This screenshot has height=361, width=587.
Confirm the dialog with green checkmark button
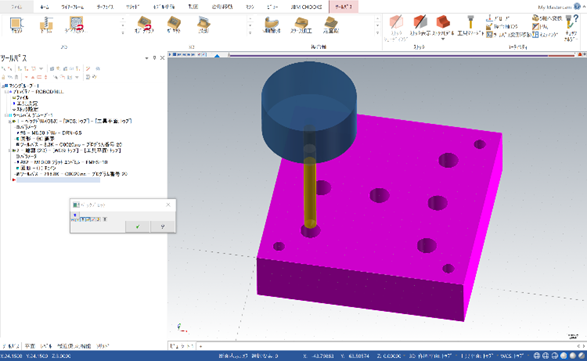point(137,227)
